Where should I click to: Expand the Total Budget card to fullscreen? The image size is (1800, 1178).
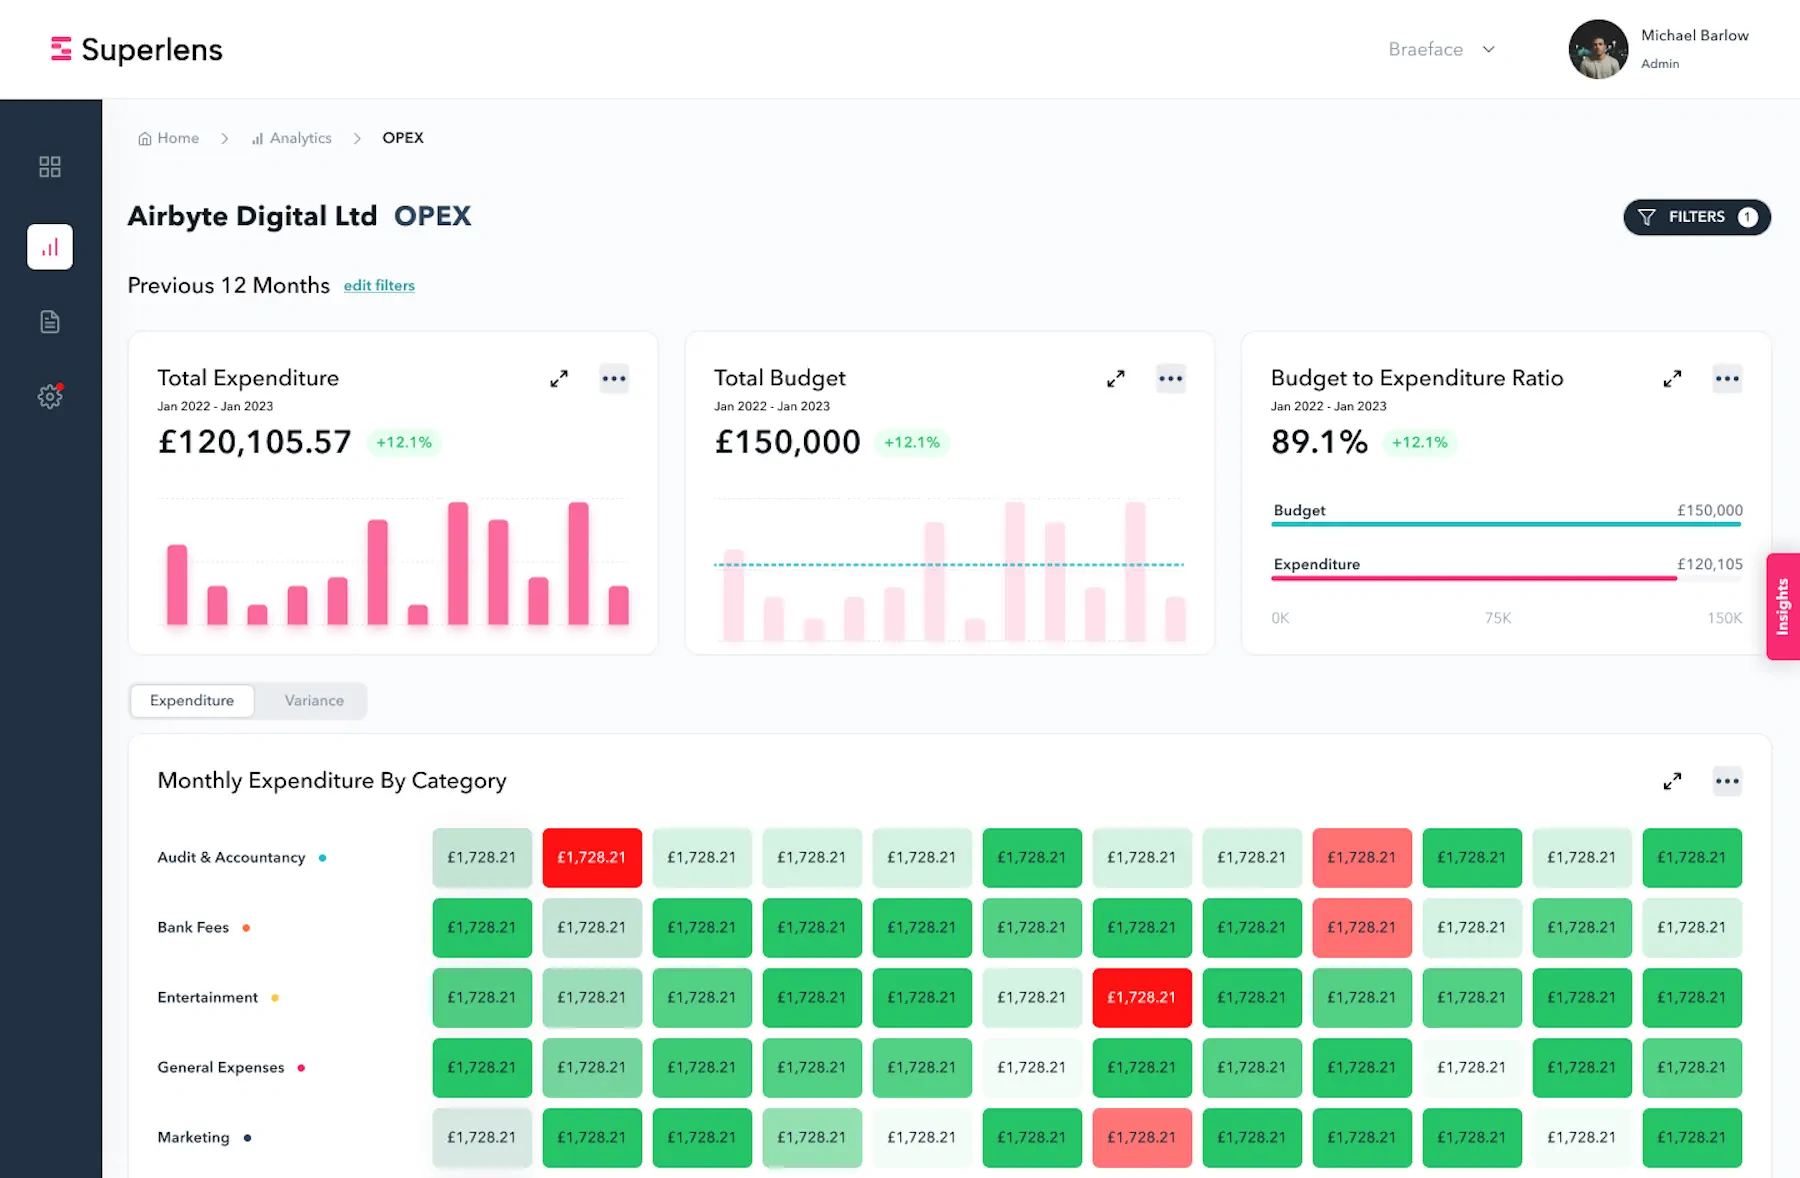[1116, 379]
